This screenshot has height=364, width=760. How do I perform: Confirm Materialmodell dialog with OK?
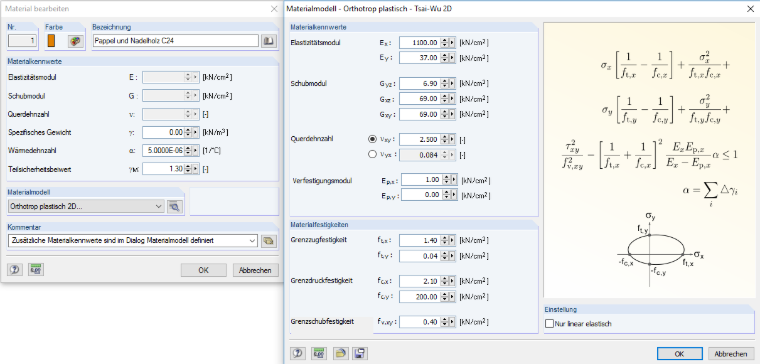[679, 353]
